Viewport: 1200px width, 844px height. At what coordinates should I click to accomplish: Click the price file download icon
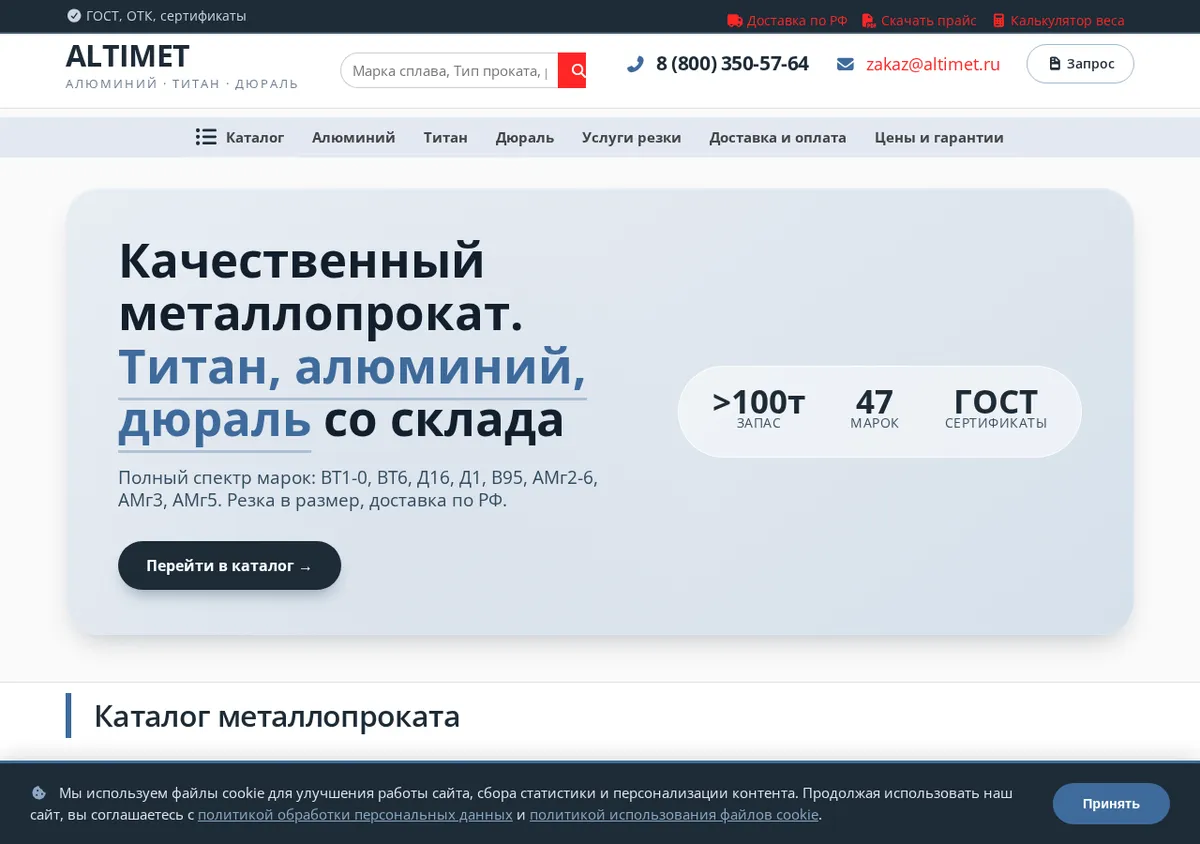pyautogui.click(x=868, y=20)
